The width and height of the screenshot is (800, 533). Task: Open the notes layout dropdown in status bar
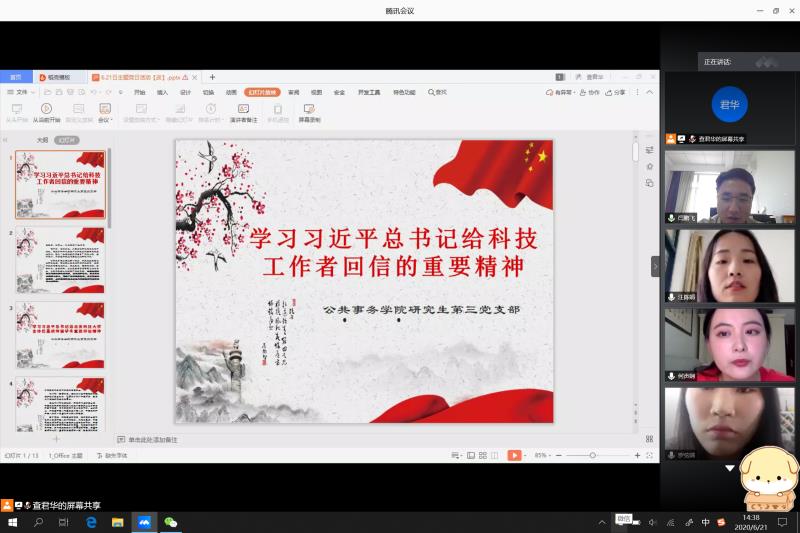[456, 455]
